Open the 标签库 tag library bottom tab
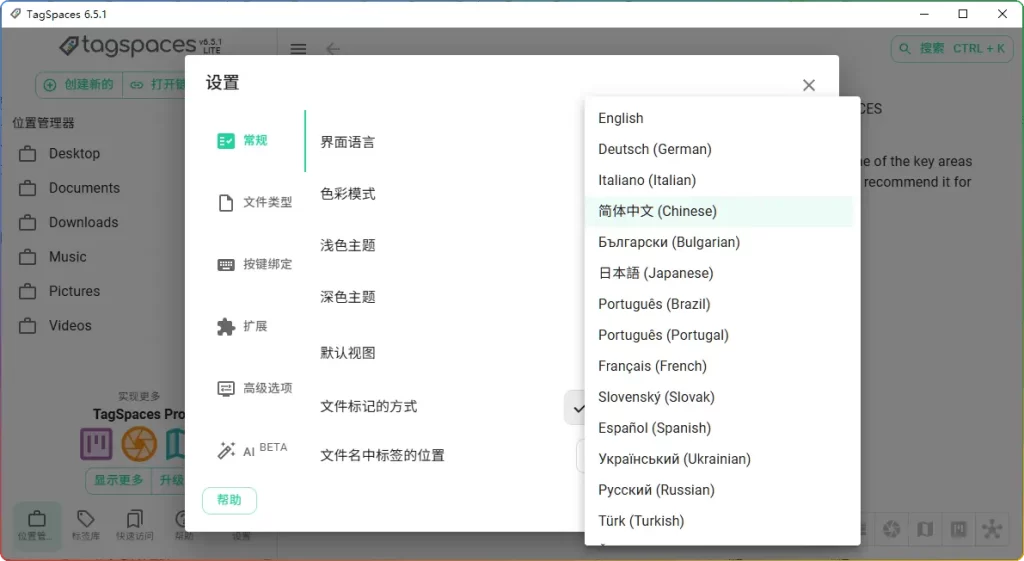This screenshot has height=561, width=1024. (x=86, y=525)
